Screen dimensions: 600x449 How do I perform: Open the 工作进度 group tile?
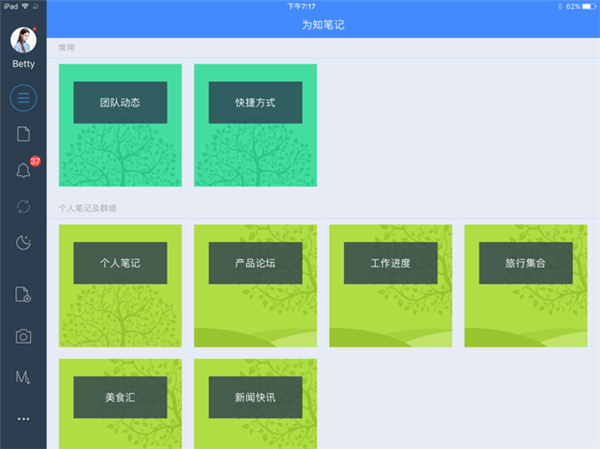(391, 286)
